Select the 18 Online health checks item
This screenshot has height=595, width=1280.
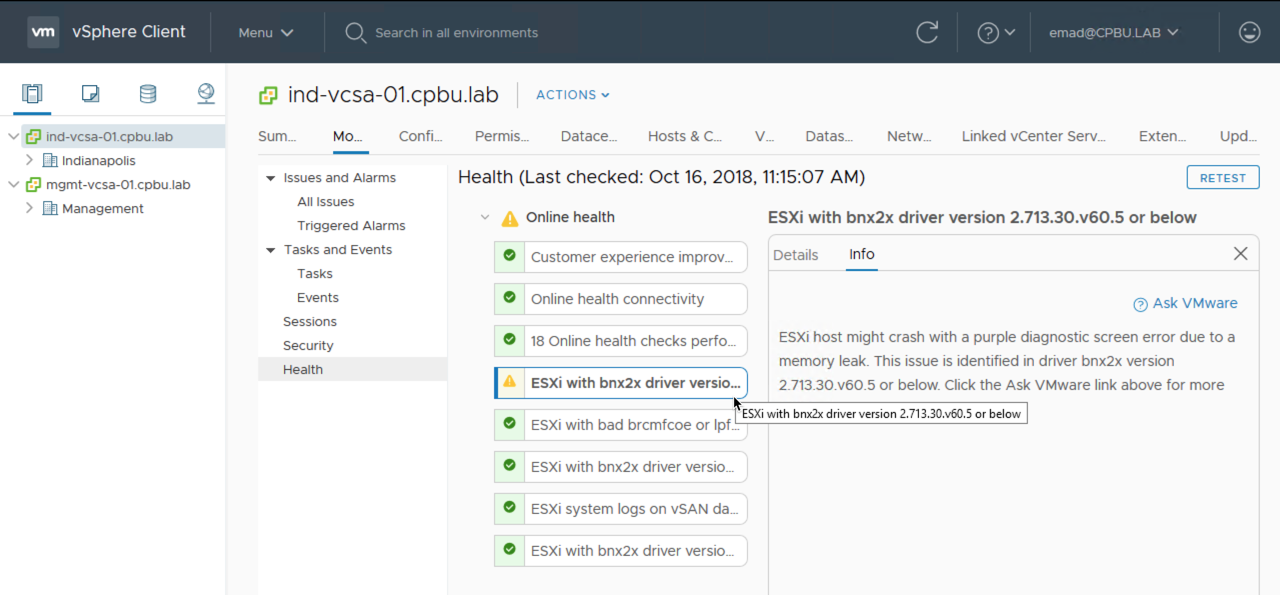tap(621, 340)
